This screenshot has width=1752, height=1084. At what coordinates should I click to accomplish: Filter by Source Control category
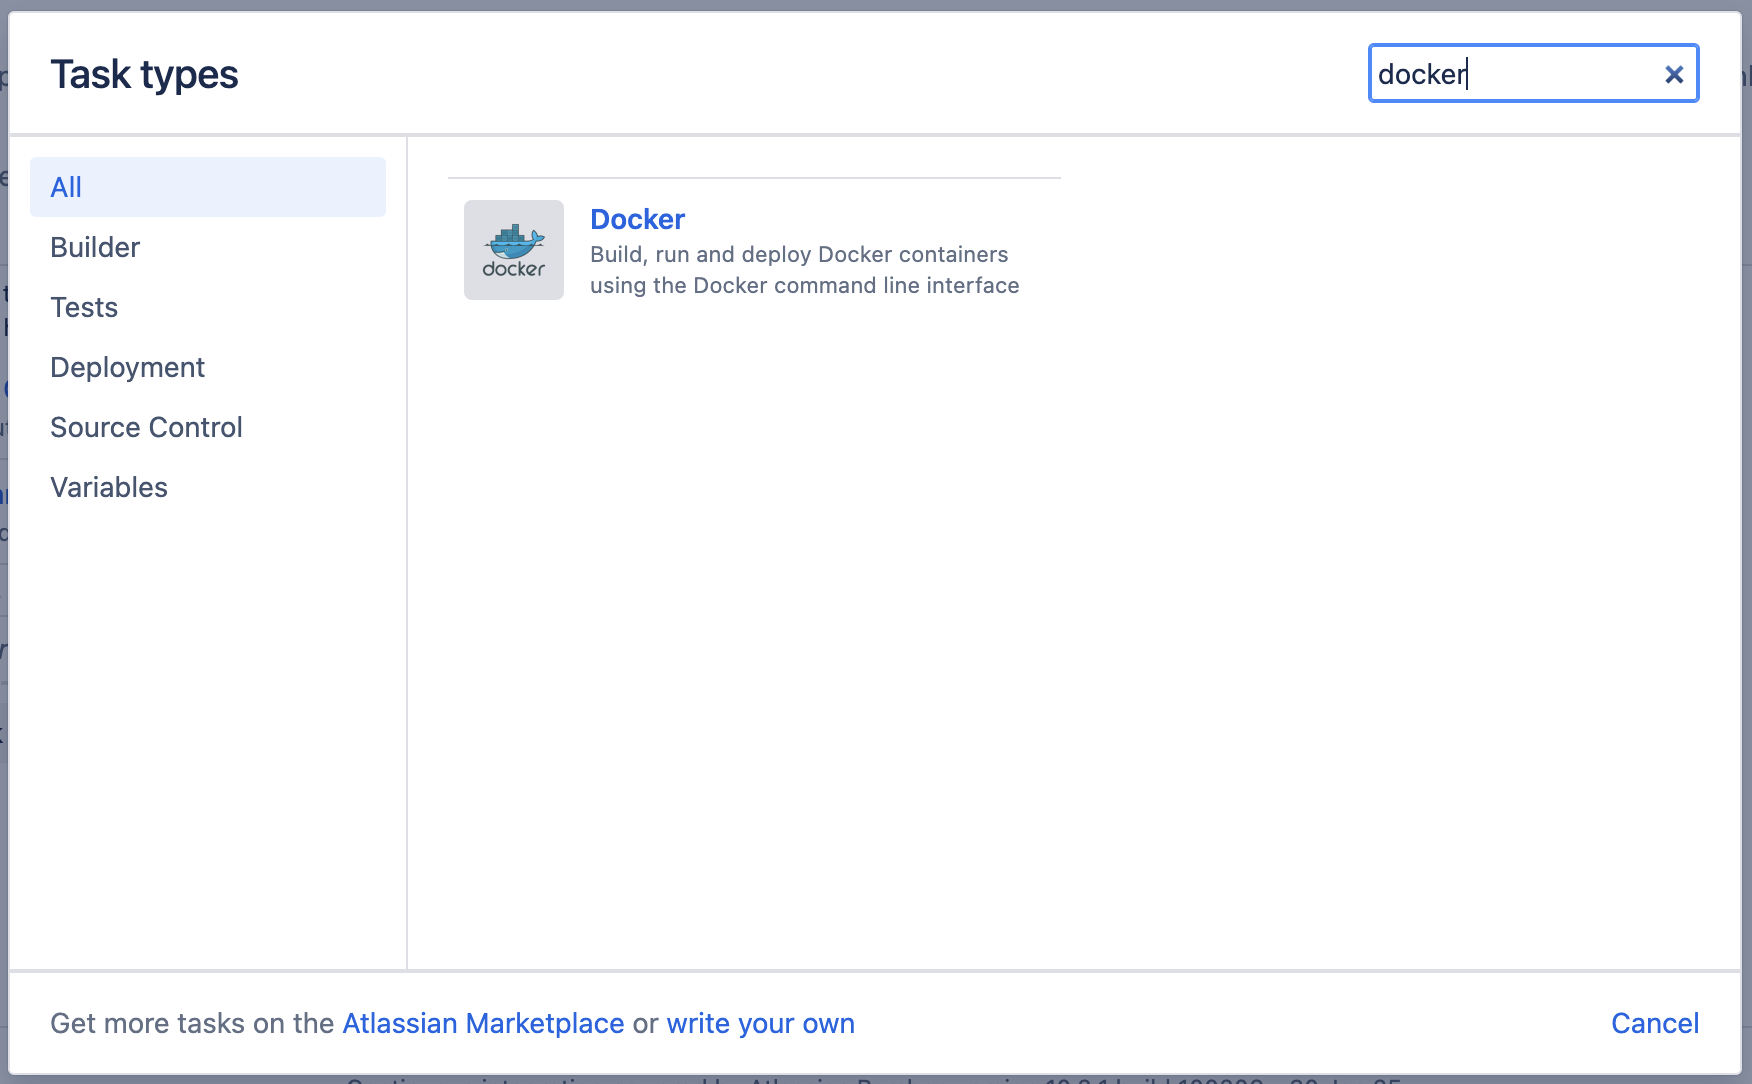pyautogui.click(x=208, y=427)
